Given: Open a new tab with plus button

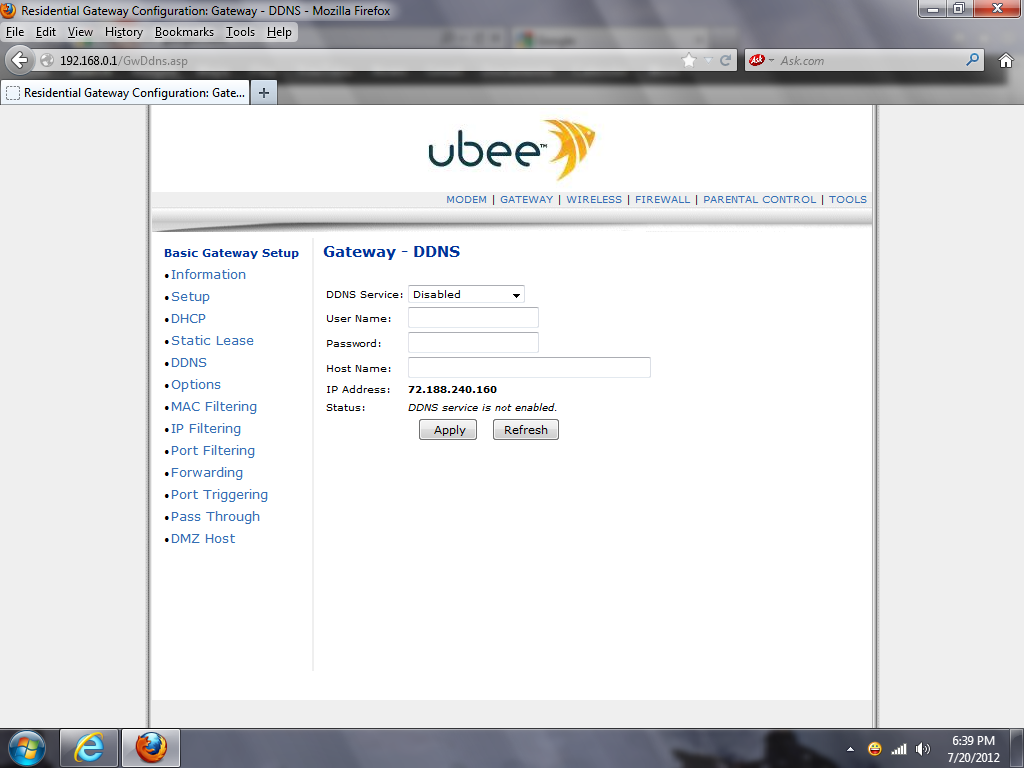Looking at the screenshot, I should click(264, 93).
